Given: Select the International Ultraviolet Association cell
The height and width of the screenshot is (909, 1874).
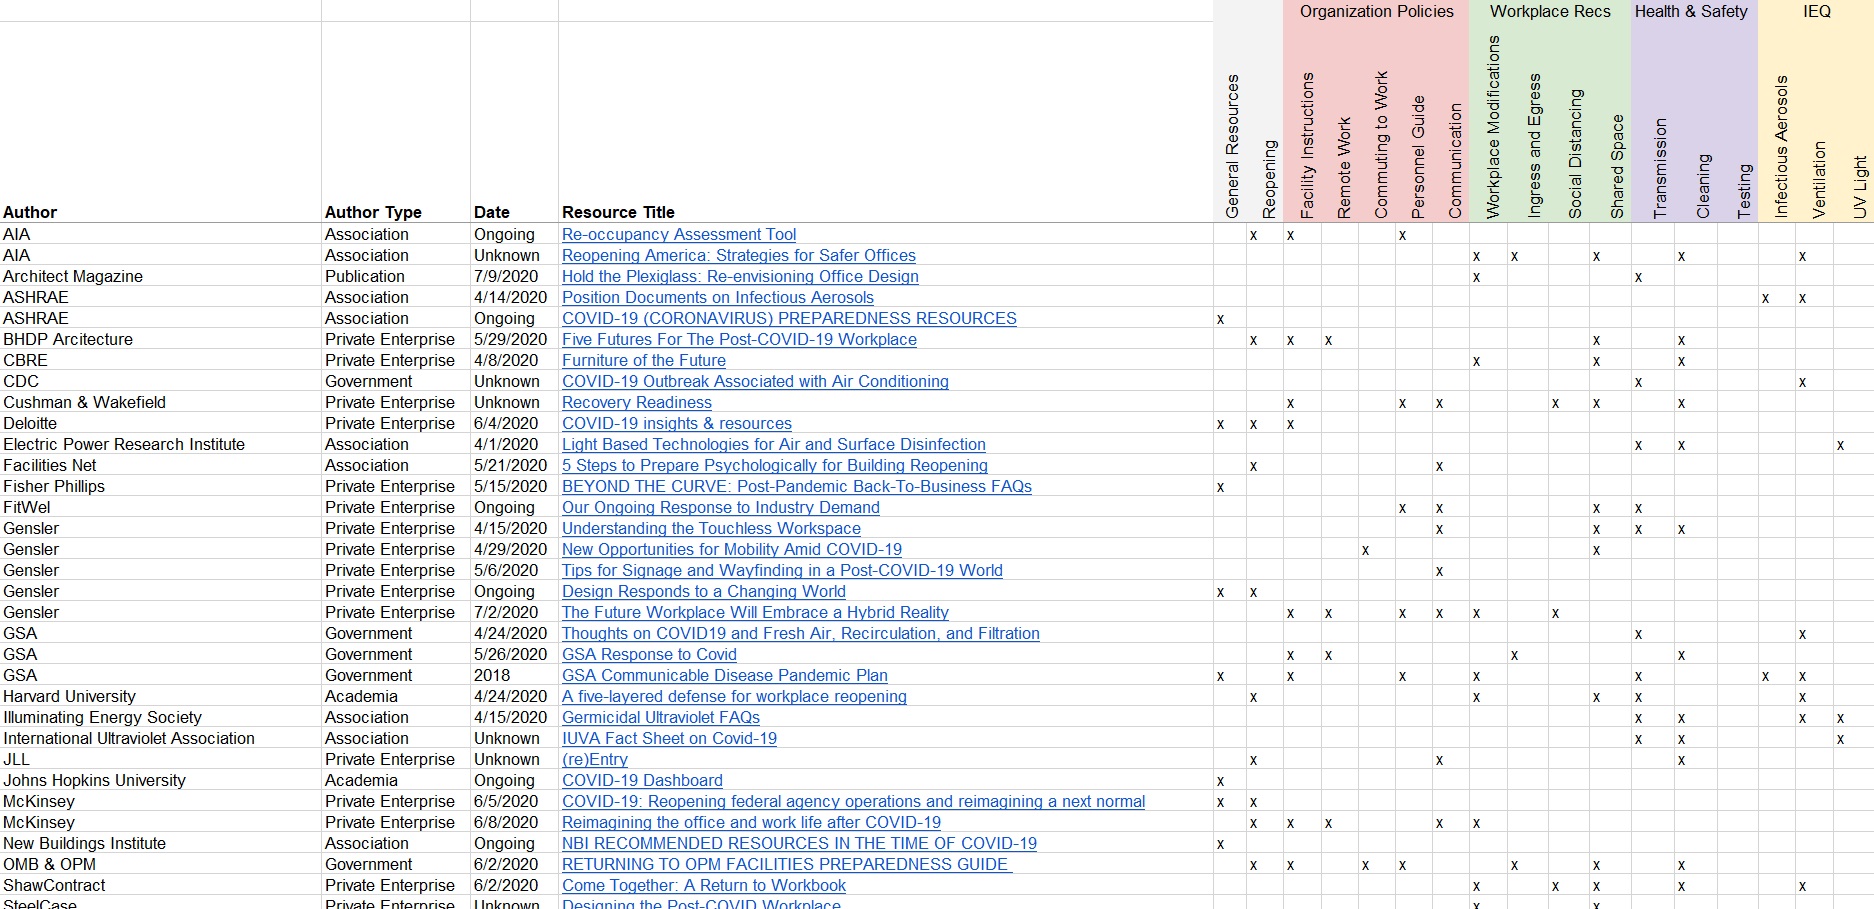Looking at the screenshot, I should click(129, 738).
